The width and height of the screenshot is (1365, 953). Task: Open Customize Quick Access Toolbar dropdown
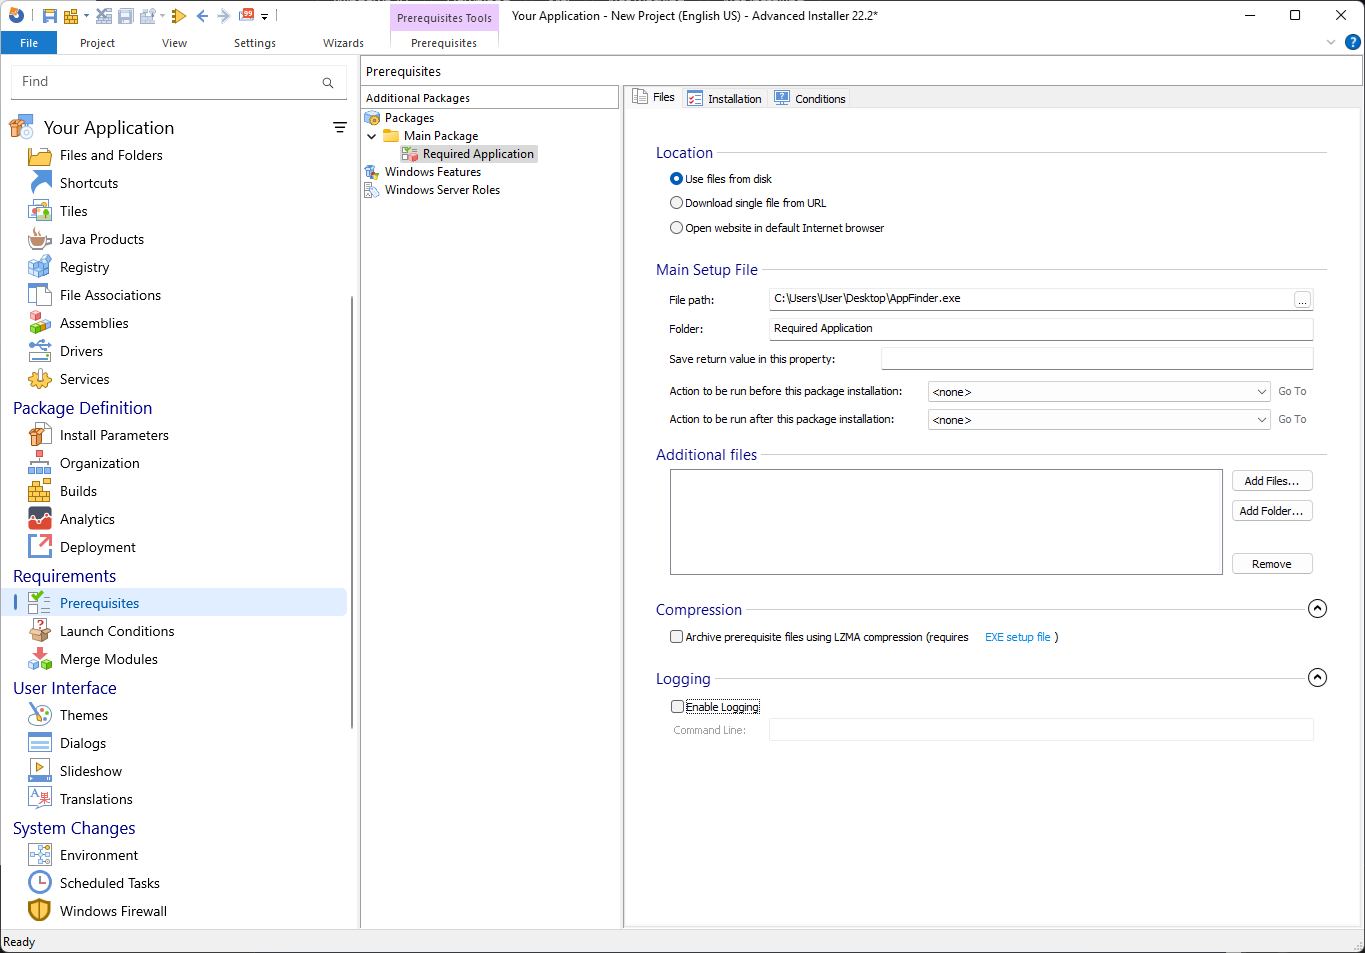tap(264, 16)
